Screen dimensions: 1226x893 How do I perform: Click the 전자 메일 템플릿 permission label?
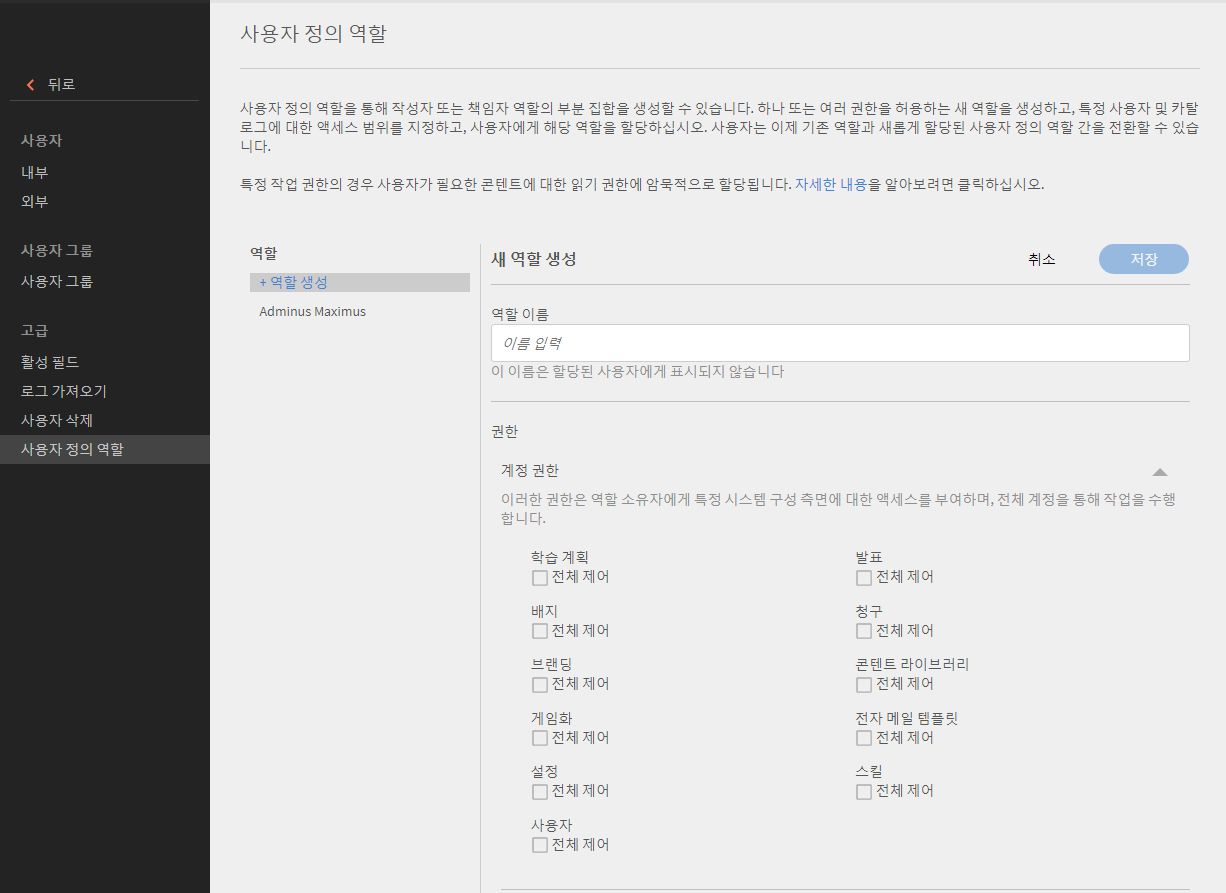click(x=907, y=718)
